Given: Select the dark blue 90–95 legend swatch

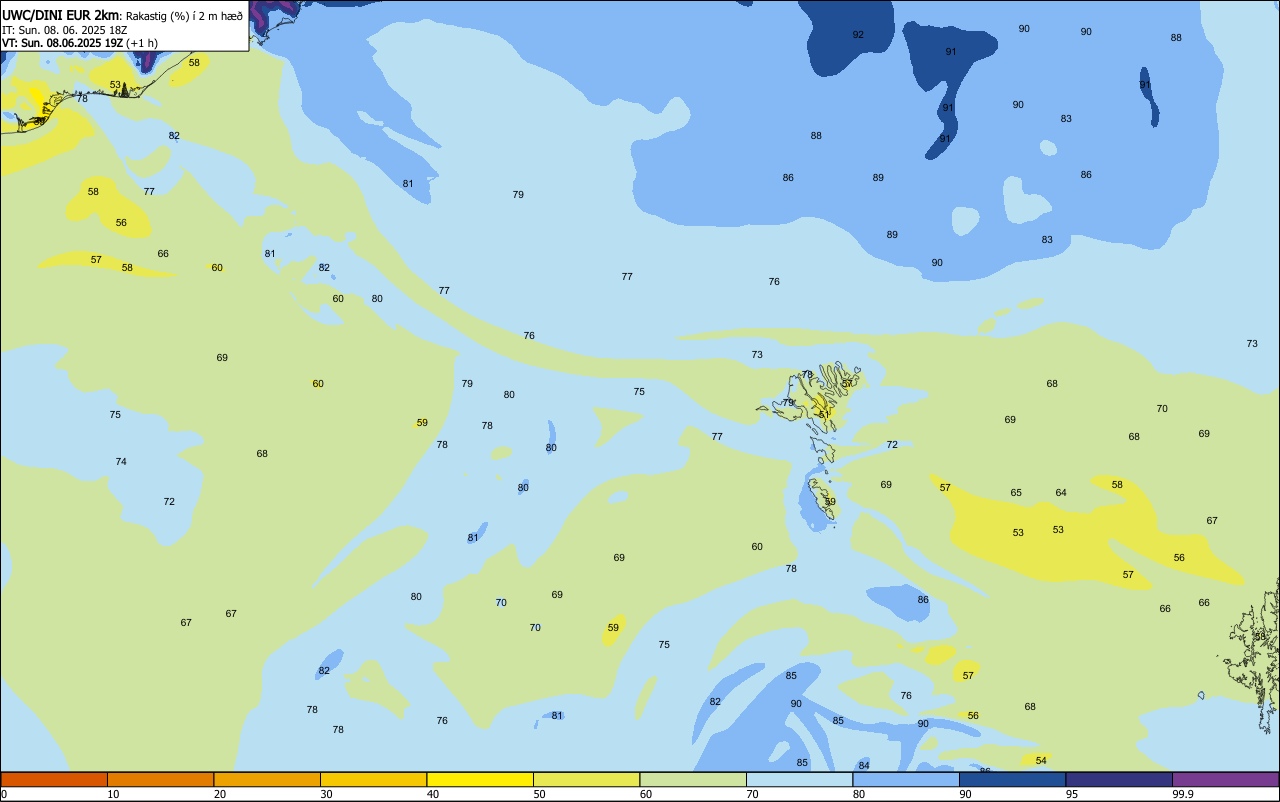Looking at the screenshot, I should click(x=1012, y=779).
